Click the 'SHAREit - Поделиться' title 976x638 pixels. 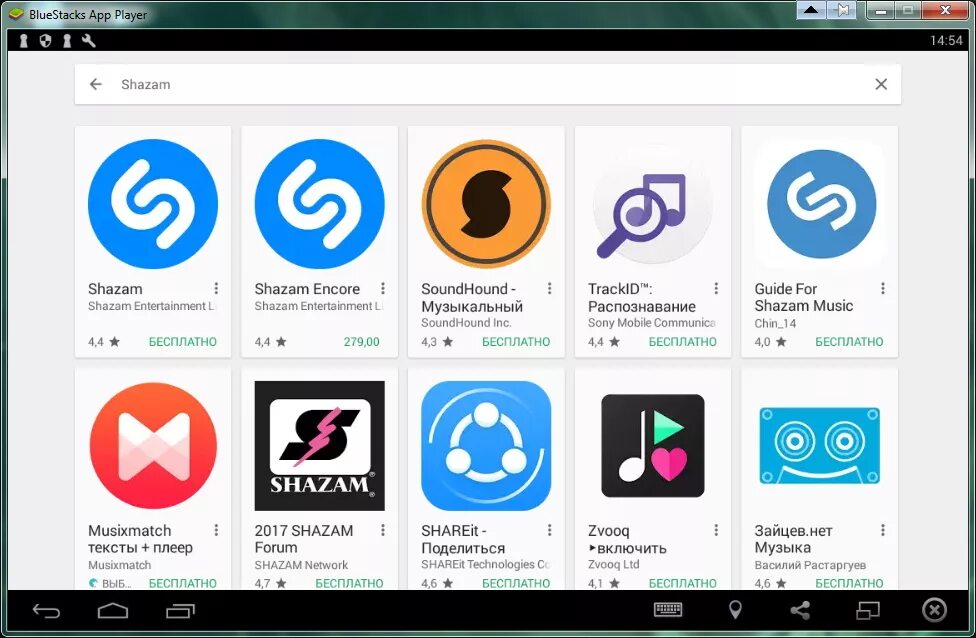point(463,539)
